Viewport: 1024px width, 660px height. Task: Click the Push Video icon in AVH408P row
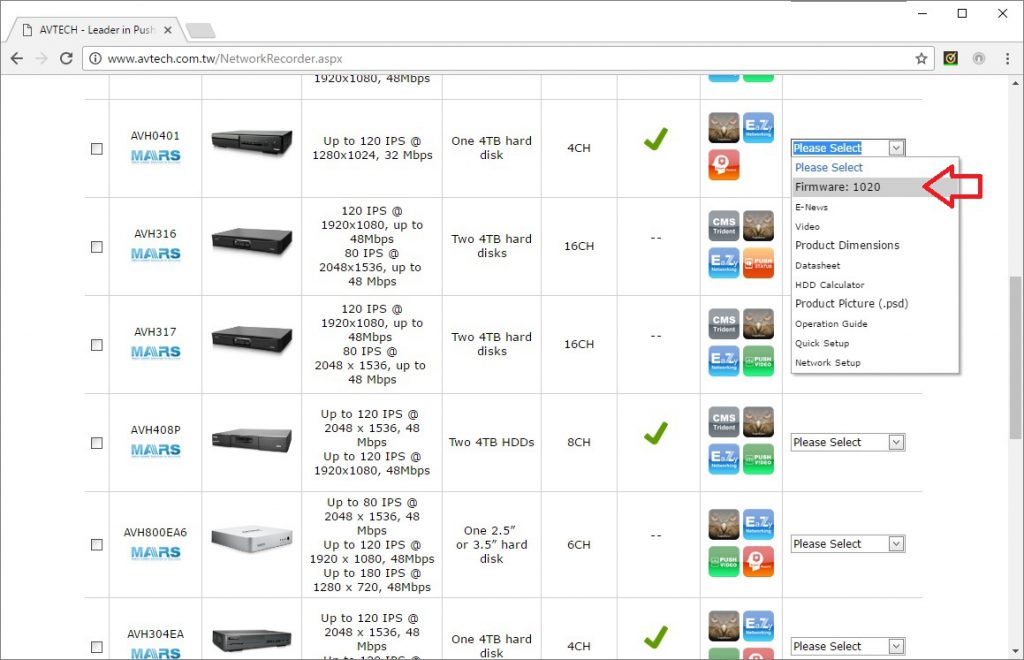[758, 458]
